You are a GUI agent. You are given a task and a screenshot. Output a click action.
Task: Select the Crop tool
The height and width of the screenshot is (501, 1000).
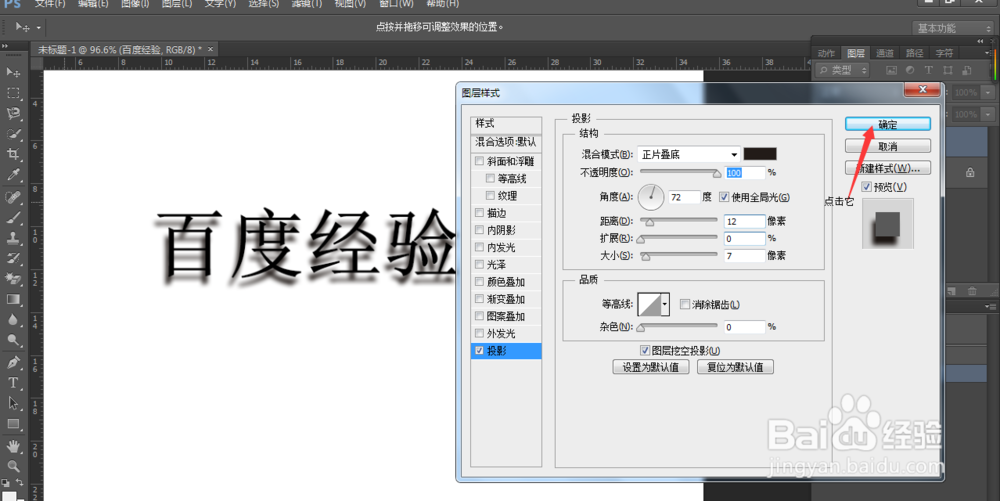tap(13, 154)
